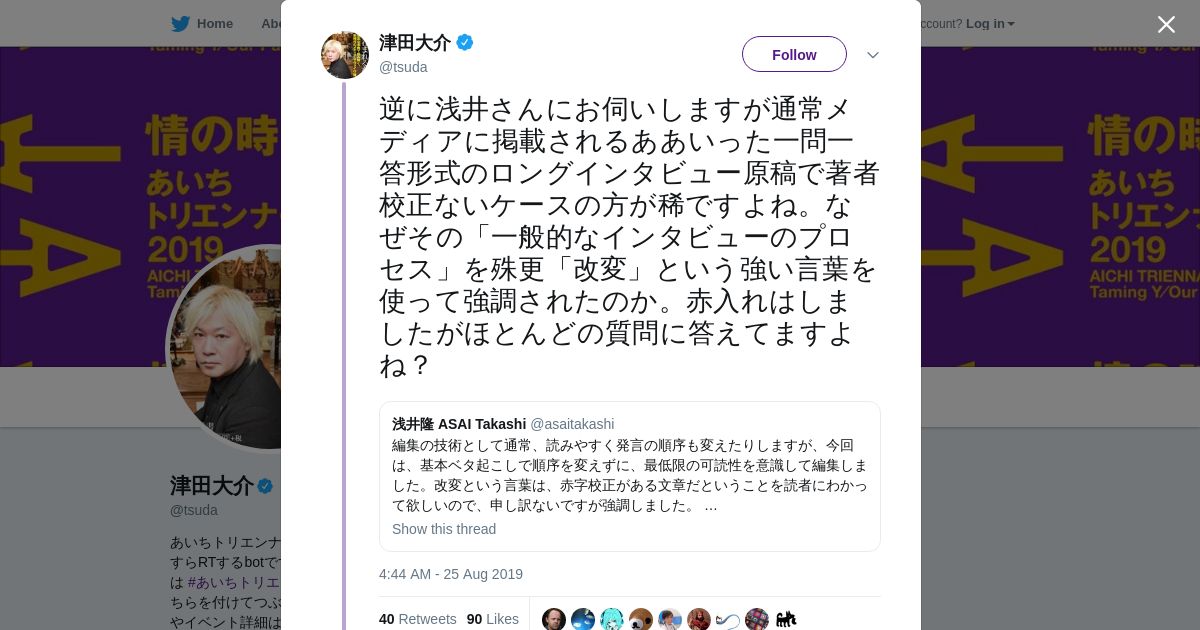Click the blue earth liker avatar
The height and width of the screenshot is (630, 1200).
[583, 620]
